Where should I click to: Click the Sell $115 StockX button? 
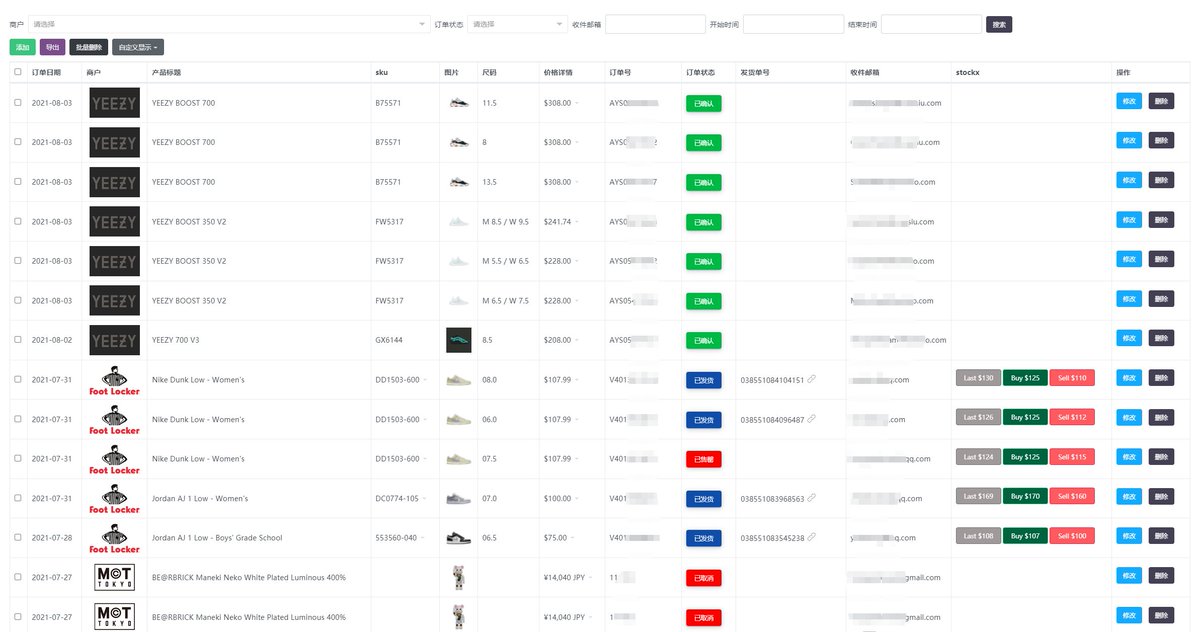click(1072, 457)
